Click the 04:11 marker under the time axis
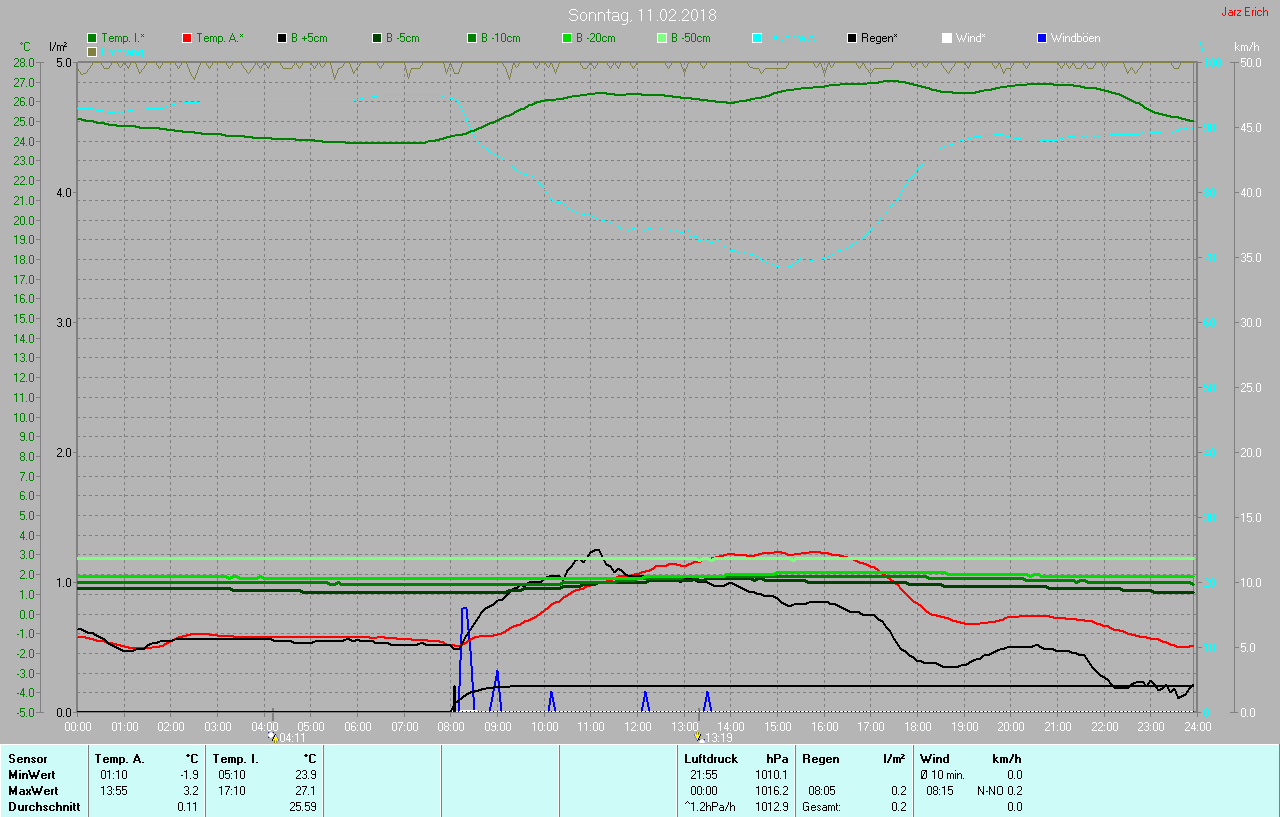Viewport: 1280px width, 817px height. pyautogui.click(x=287, y=738)
